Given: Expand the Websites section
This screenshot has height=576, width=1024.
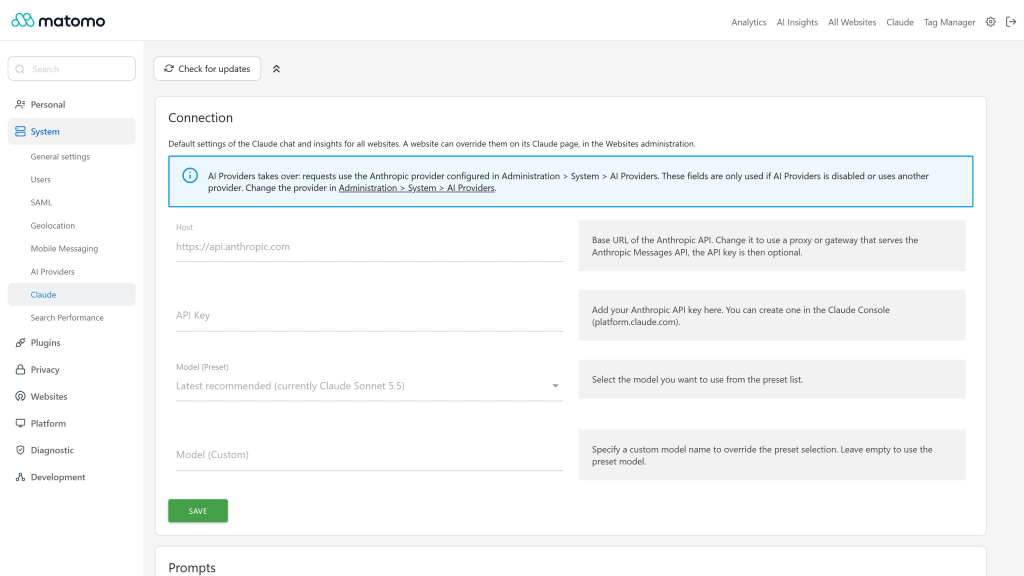Looking at the screenshot, I should point(72,396).
